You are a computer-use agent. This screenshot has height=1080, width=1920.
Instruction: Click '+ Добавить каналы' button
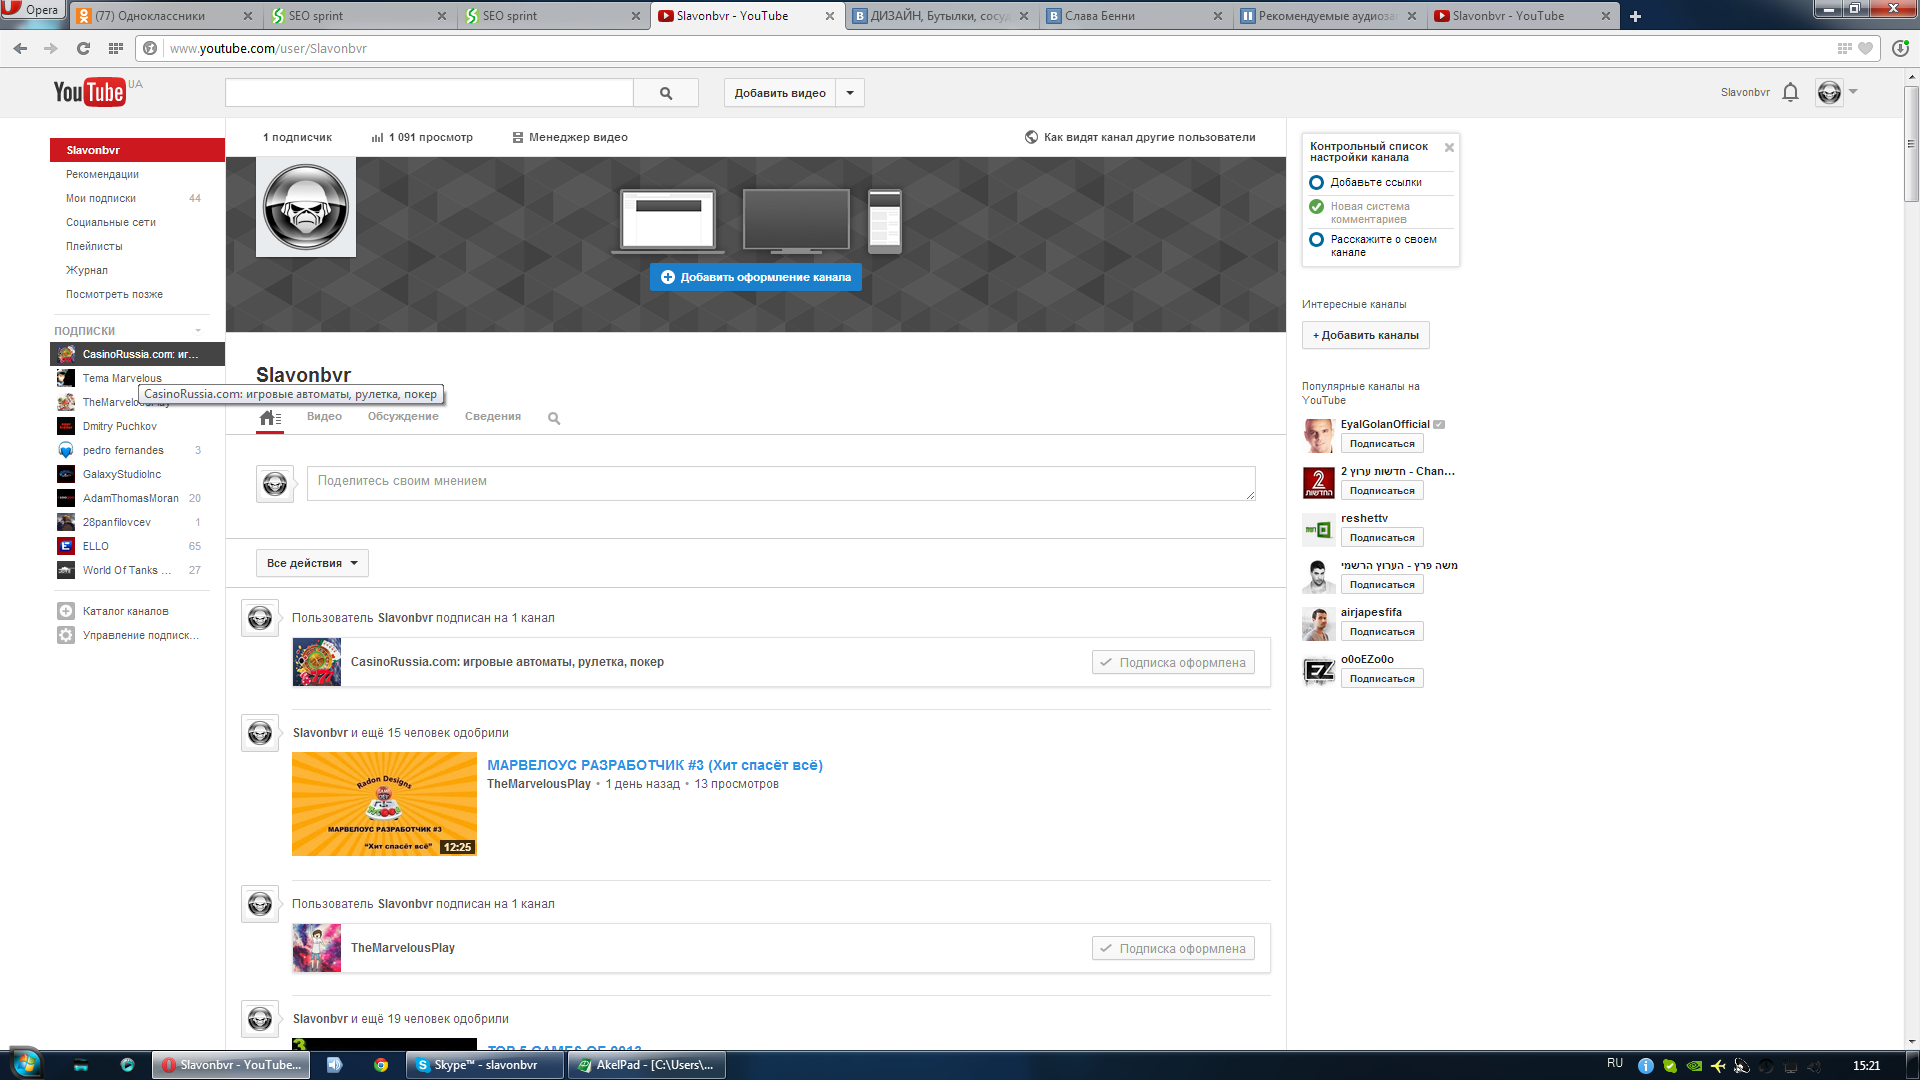click(x=1365, y=335)
